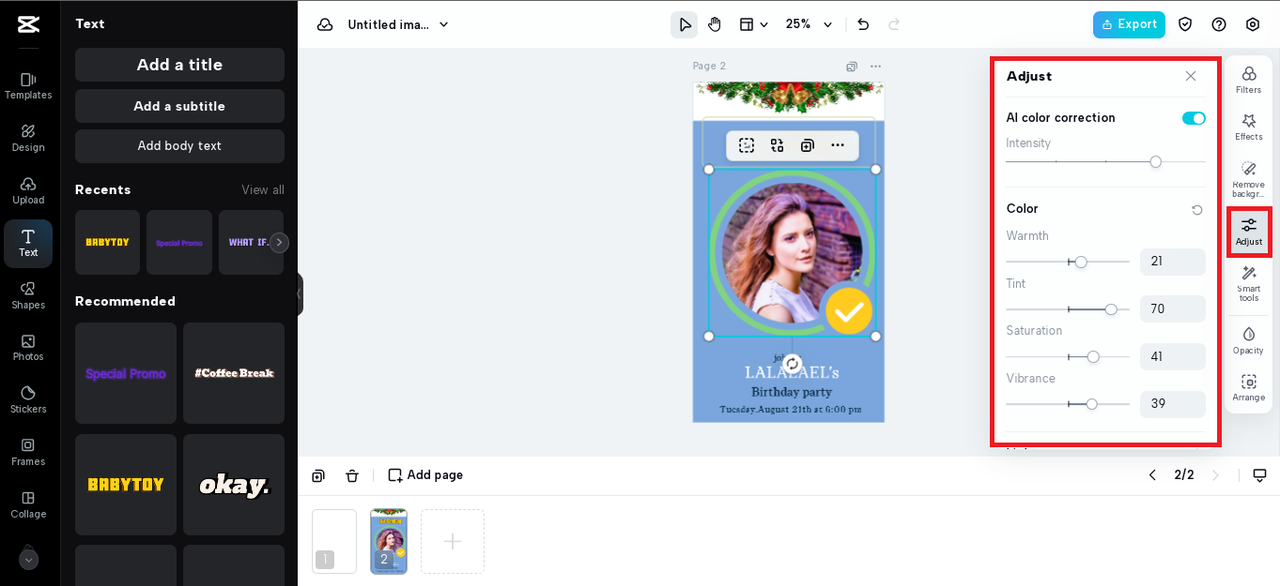
Task: Click the Saturation value field 41
Action: coord(1172,357)
